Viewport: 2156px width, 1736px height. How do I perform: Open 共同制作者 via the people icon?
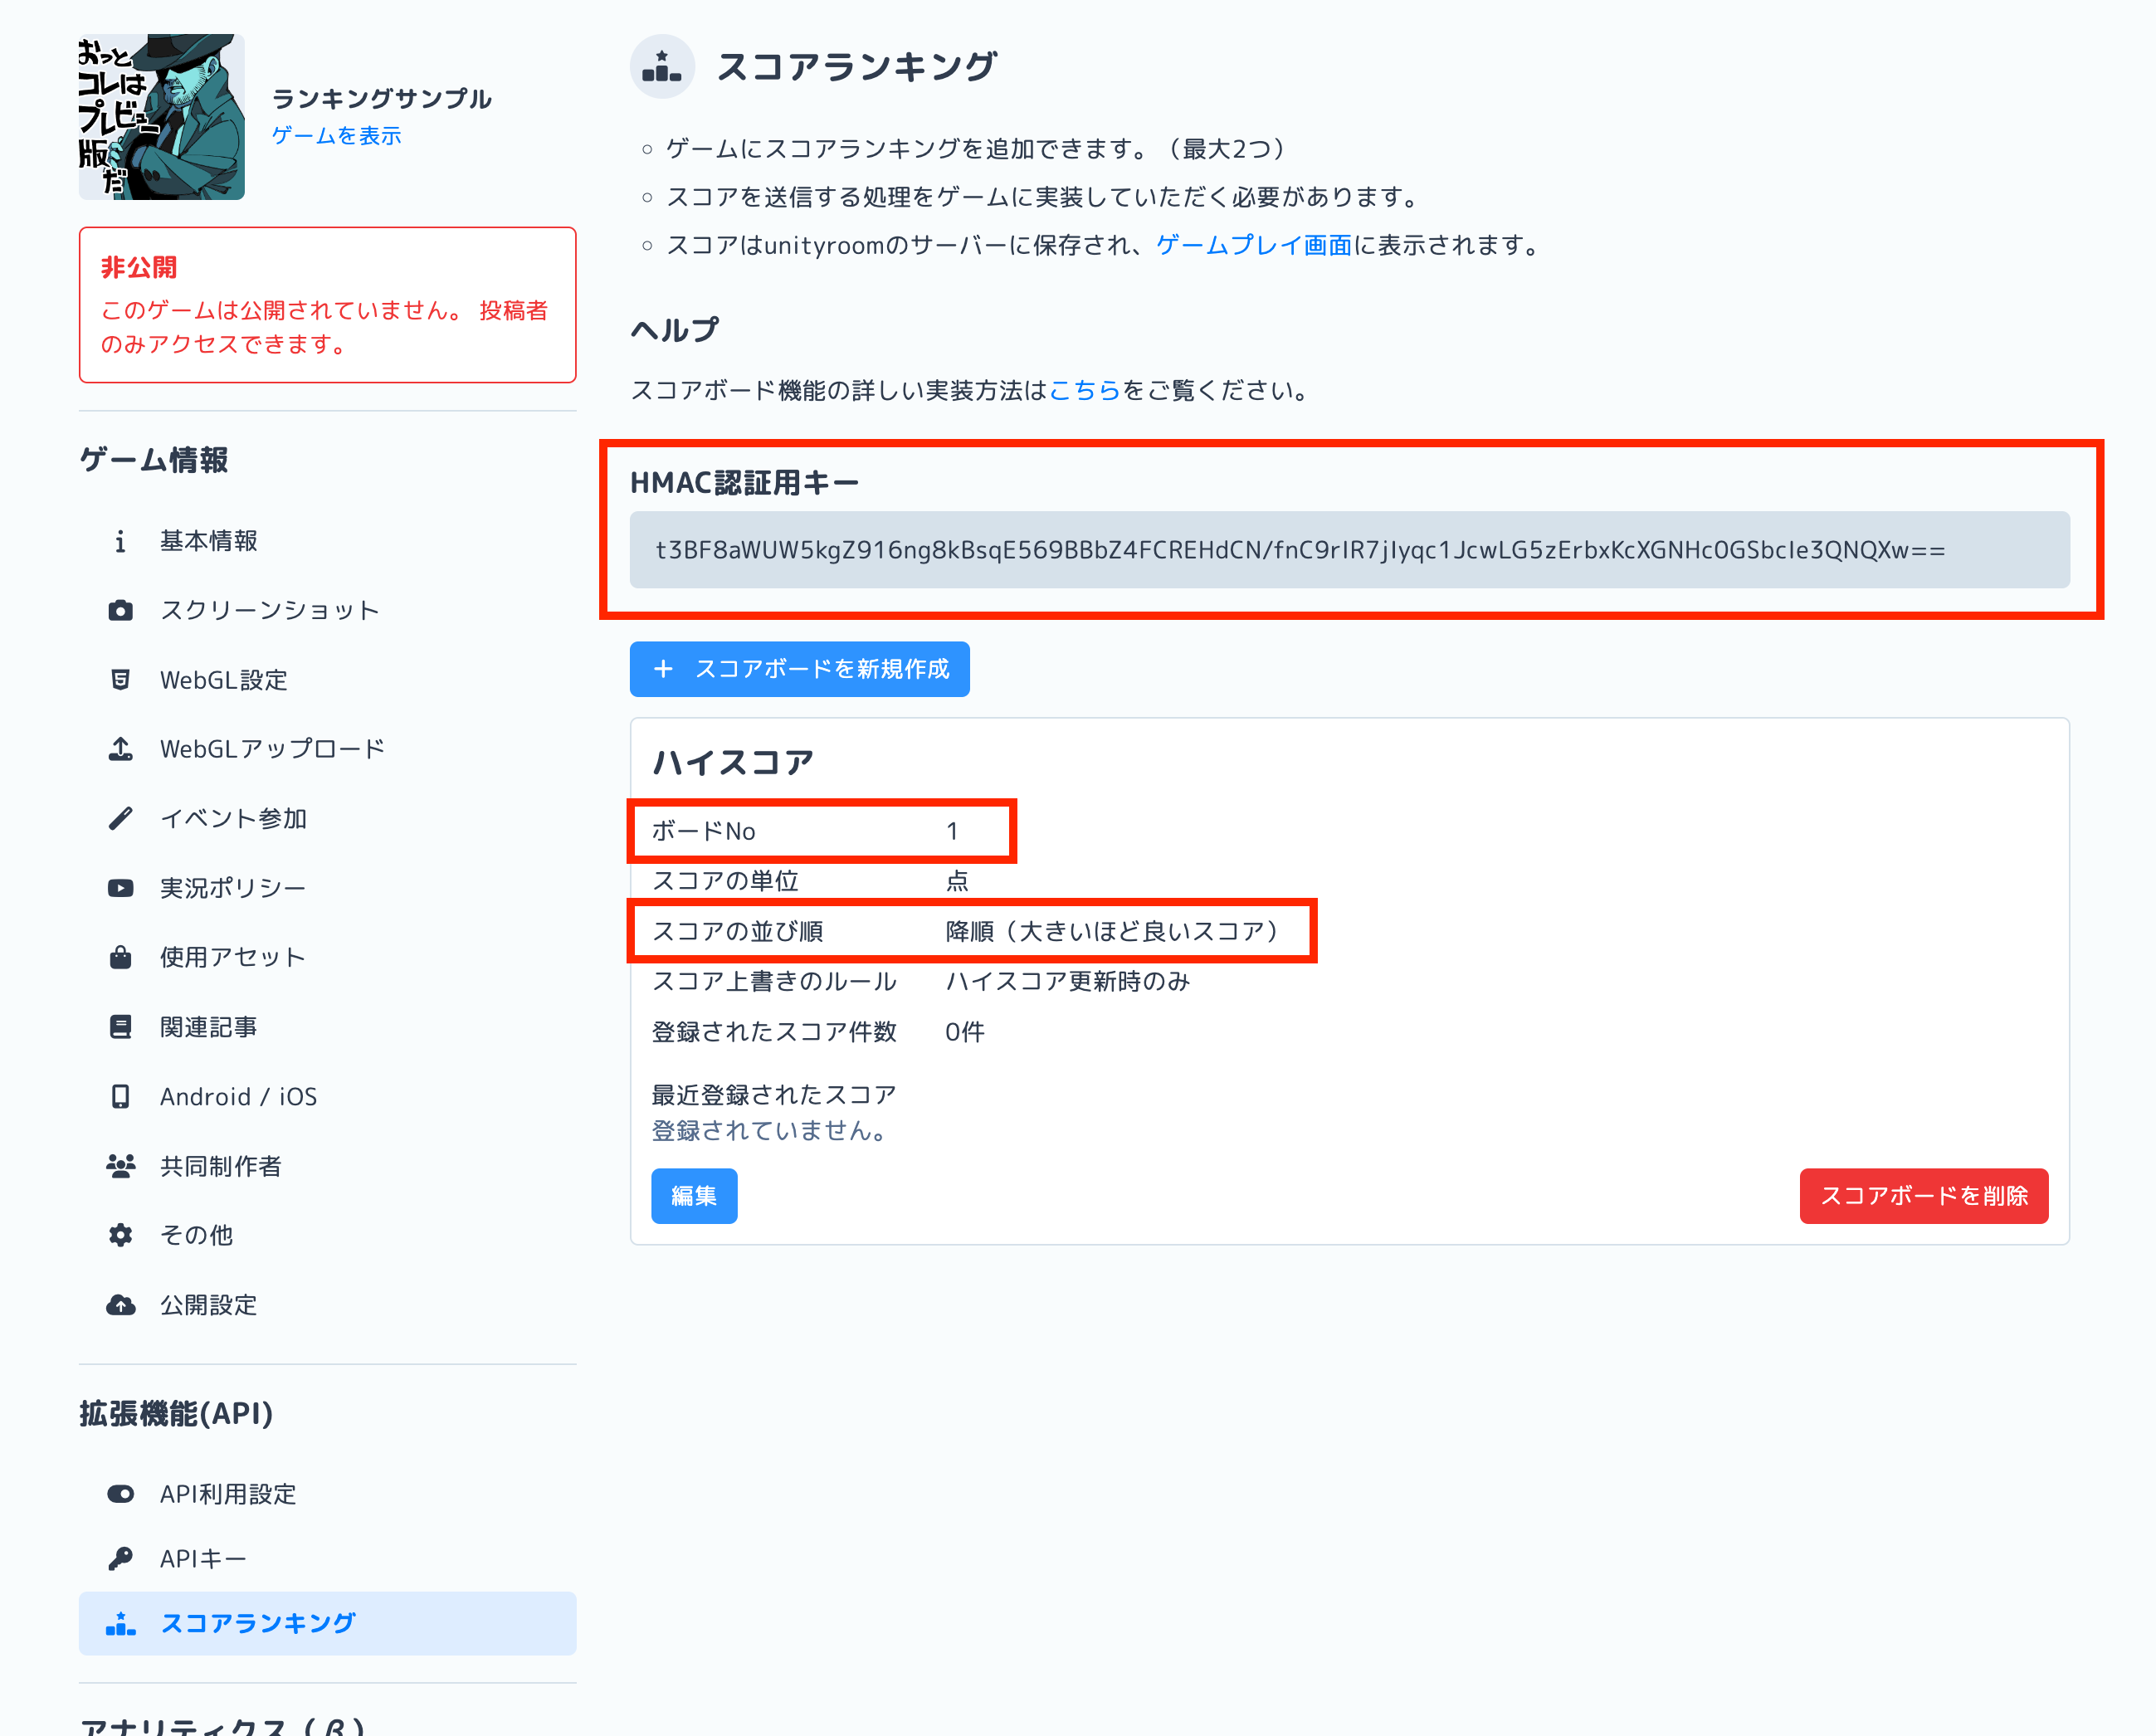pos(121,1165)
